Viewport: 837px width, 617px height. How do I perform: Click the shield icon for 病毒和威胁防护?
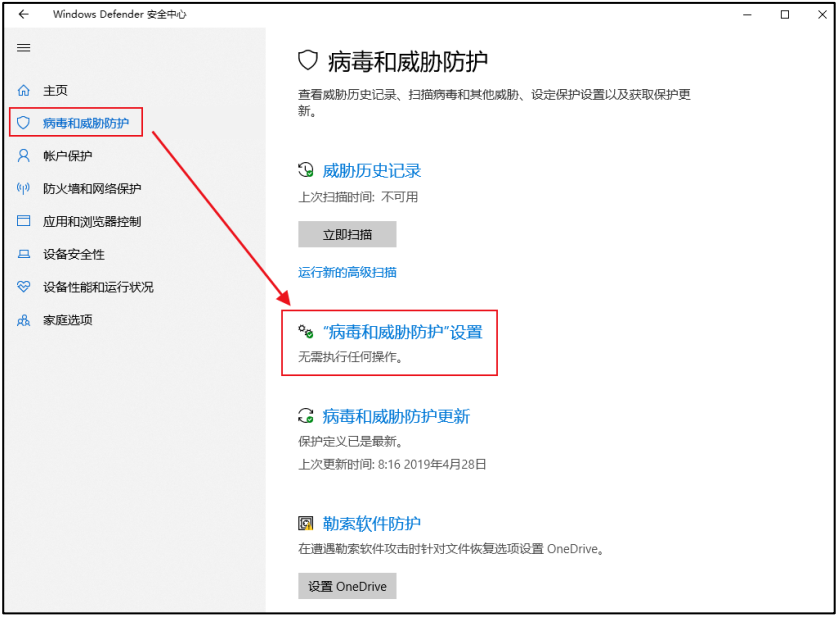tap(24, 122)
